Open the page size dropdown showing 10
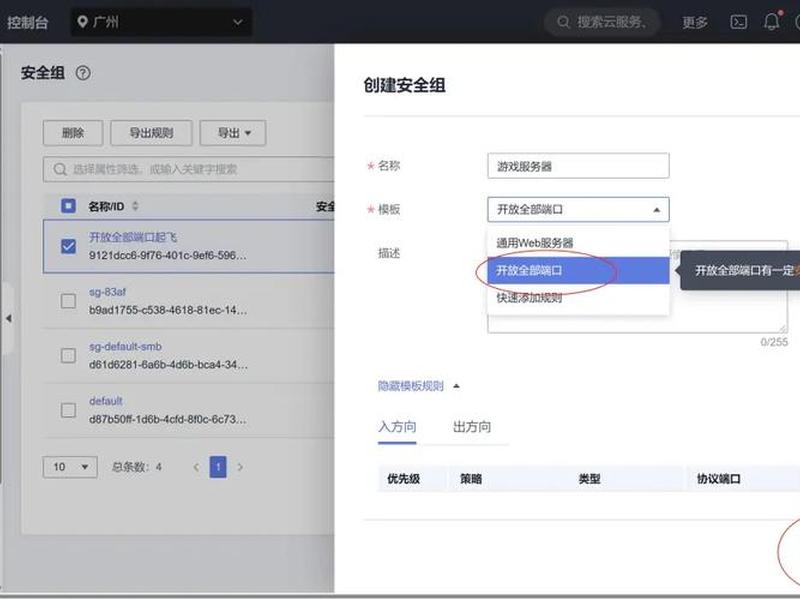 point(70,467)
